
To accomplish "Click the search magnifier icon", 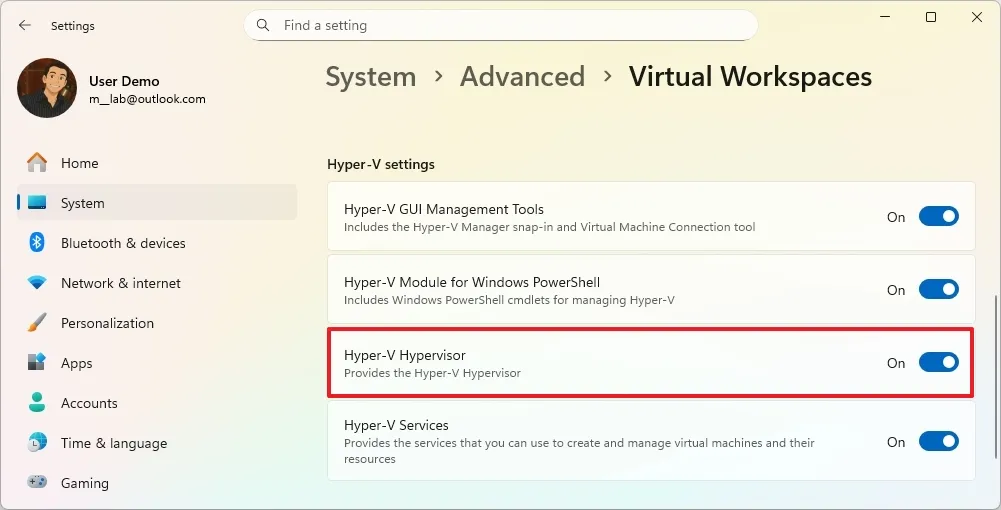I will pyautogui.click(x=262, y=26).
